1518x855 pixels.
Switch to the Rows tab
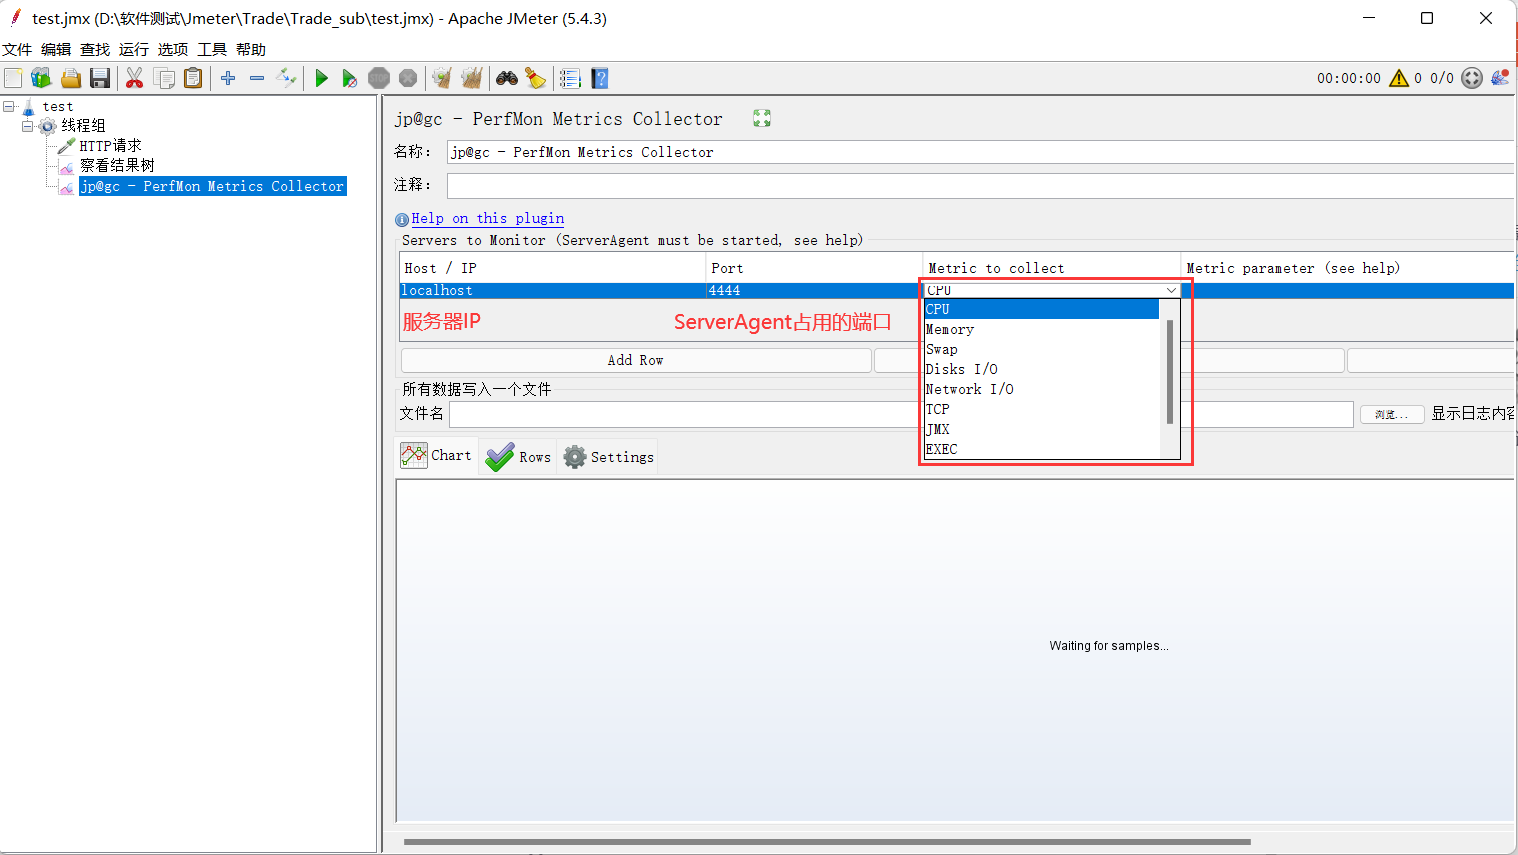pos(518,456)
